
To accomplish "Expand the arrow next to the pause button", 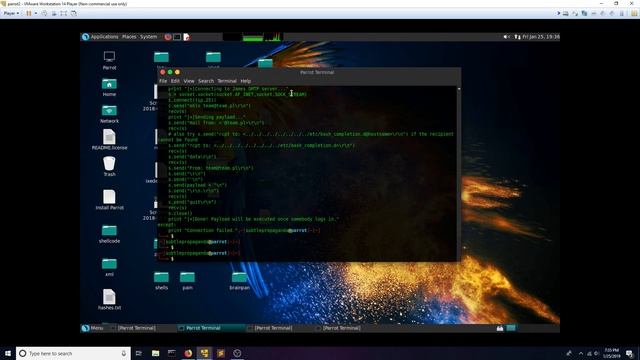I will 36,13.
